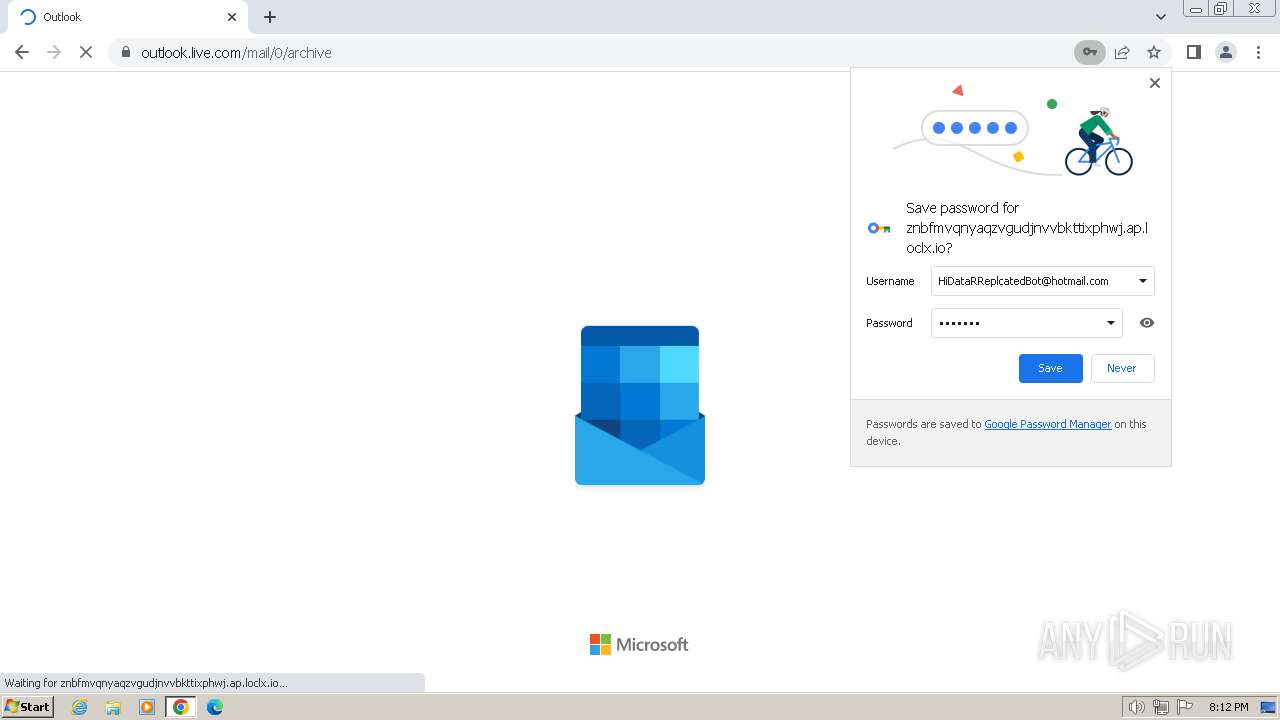Open the volume tray icon
This screenshot has width=1280, height=720.
coord(1137,707)
